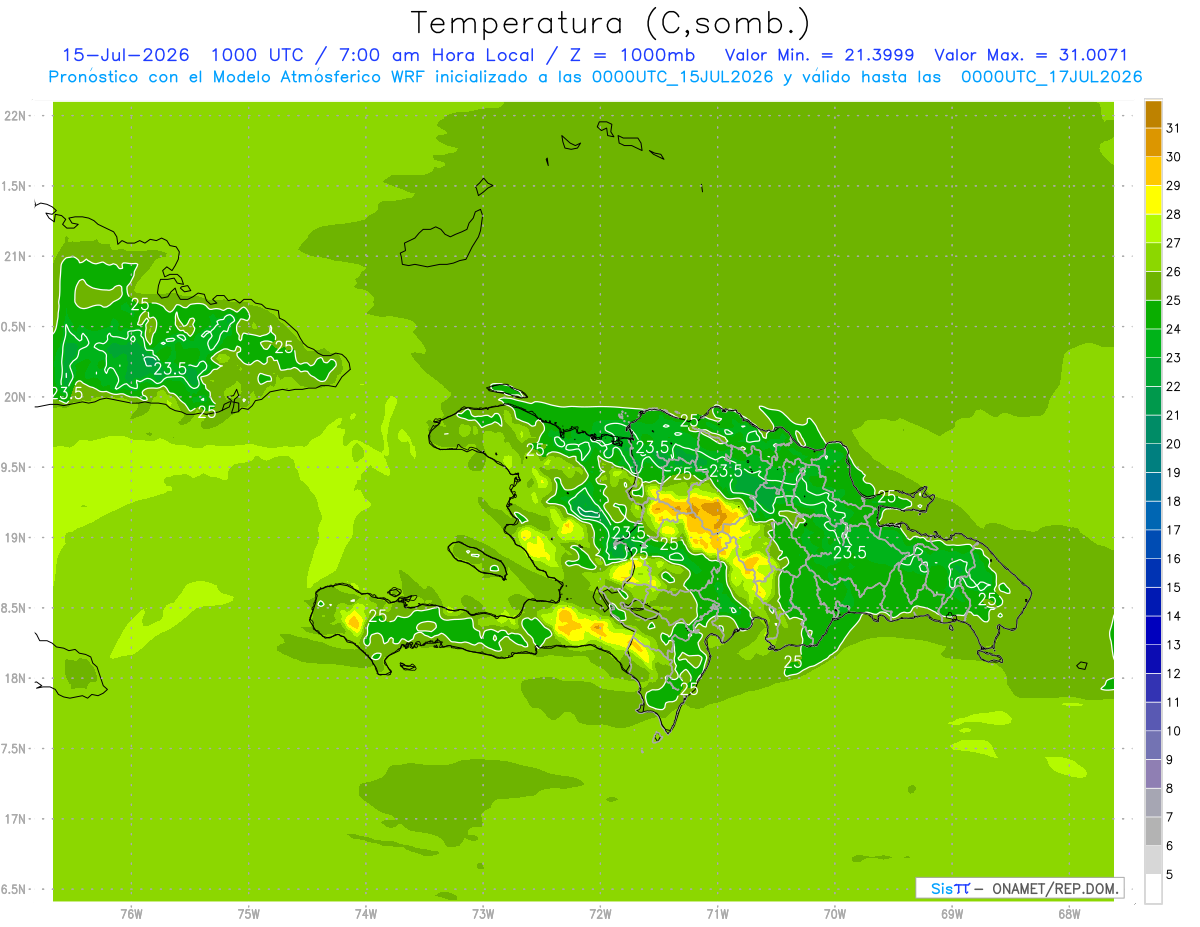The height and width of the screenshot is (927, 1200).
Task: Click the 21N latitude axis label
Action: [x=14, y=257]
